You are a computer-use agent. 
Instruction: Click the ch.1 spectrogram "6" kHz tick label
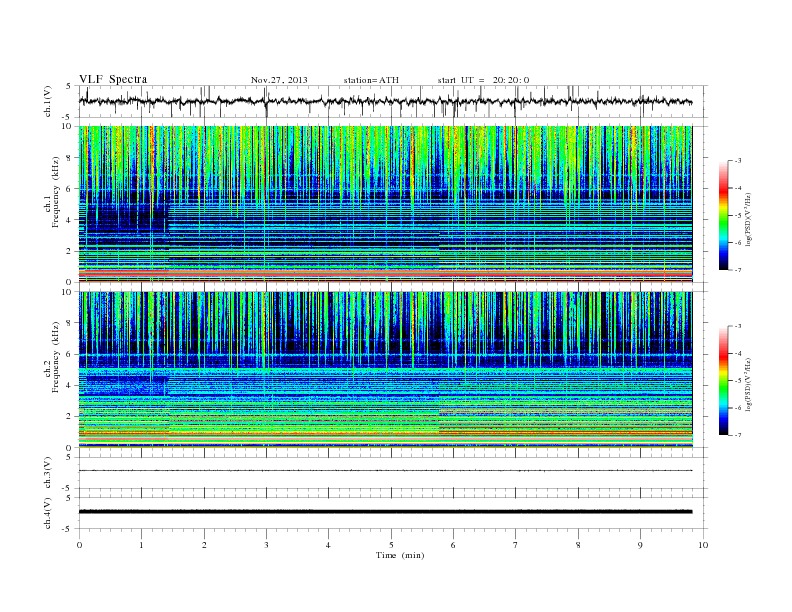[70, 189]
